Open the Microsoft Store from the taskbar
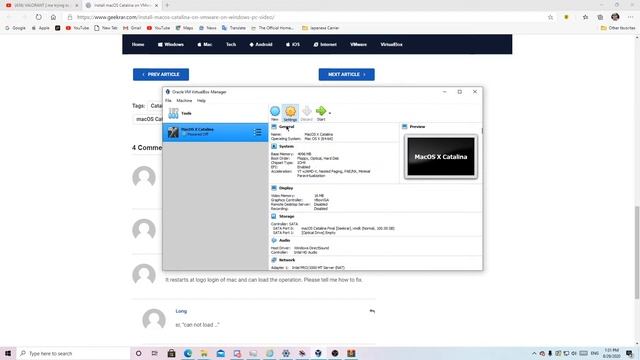The height and width of the screenshot is (360, 640). pos(171,353)
